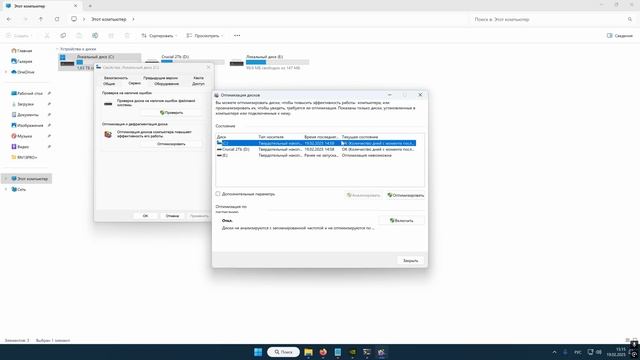Screen dimensions: 640x360
Task: Open the Просмотреть dropdown
Action: [205, 36]
